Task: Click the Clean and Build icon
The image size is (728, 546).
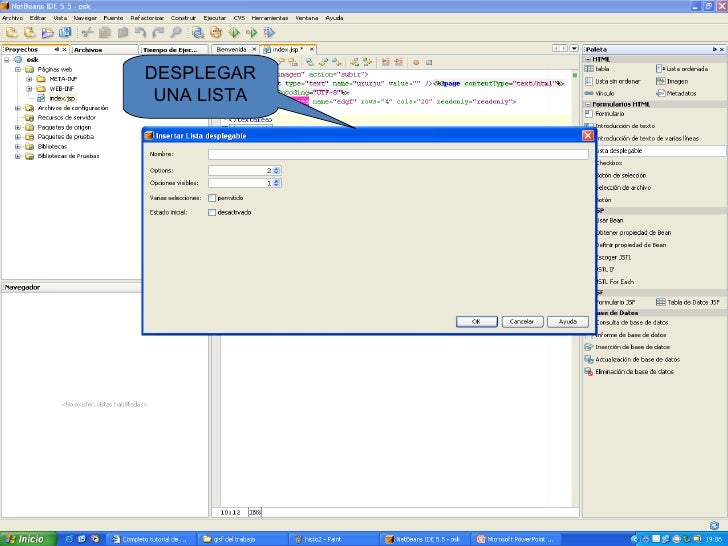Action: pyautogui.click(x=216, y=32)
